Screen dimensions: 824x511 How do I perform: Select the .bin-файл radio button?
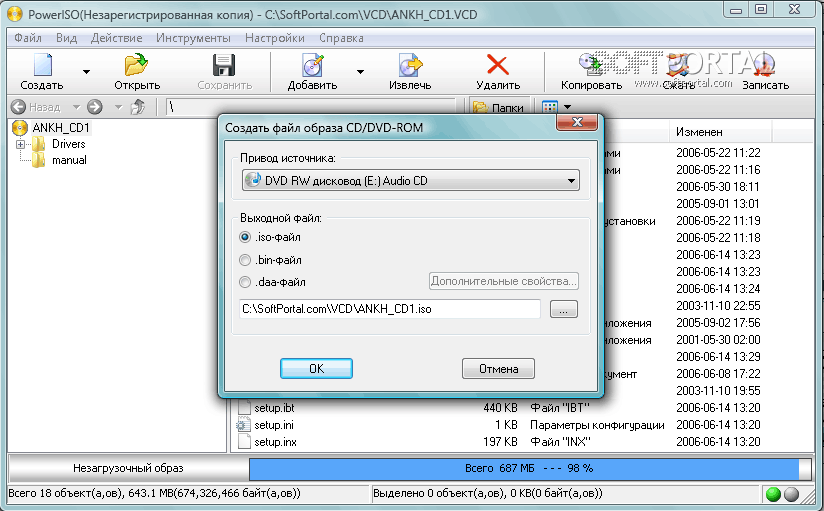245,260
